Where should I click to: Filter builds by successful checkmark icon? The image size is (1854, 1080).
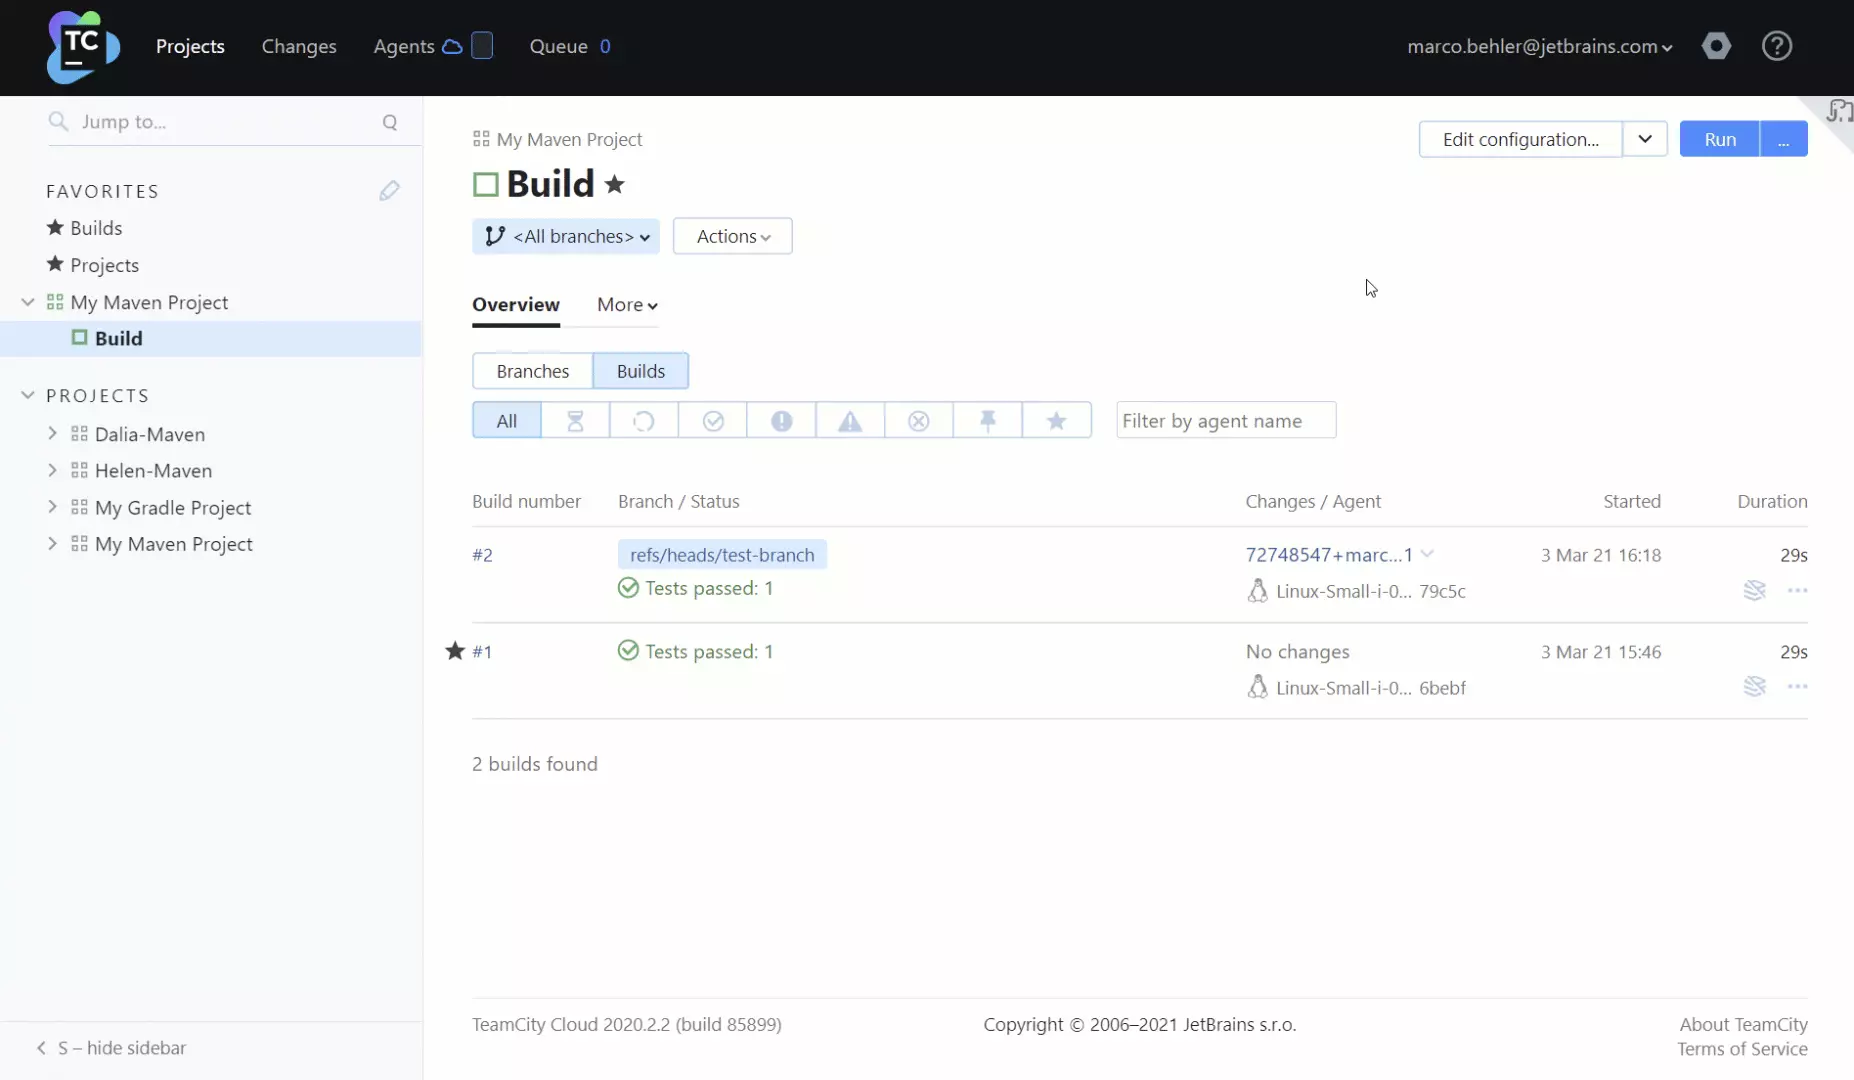click(x=713, y=421)
